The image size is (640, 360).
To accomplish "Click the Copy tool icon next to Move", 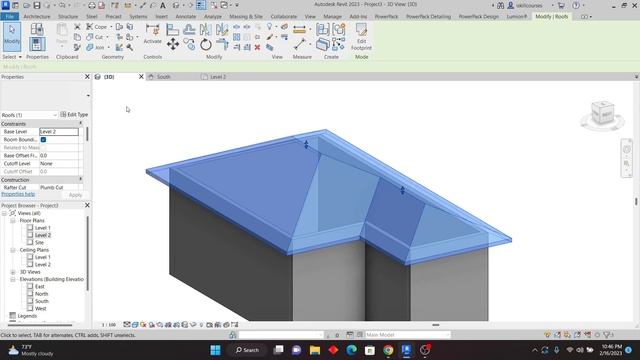I will [x=189, y=44].
